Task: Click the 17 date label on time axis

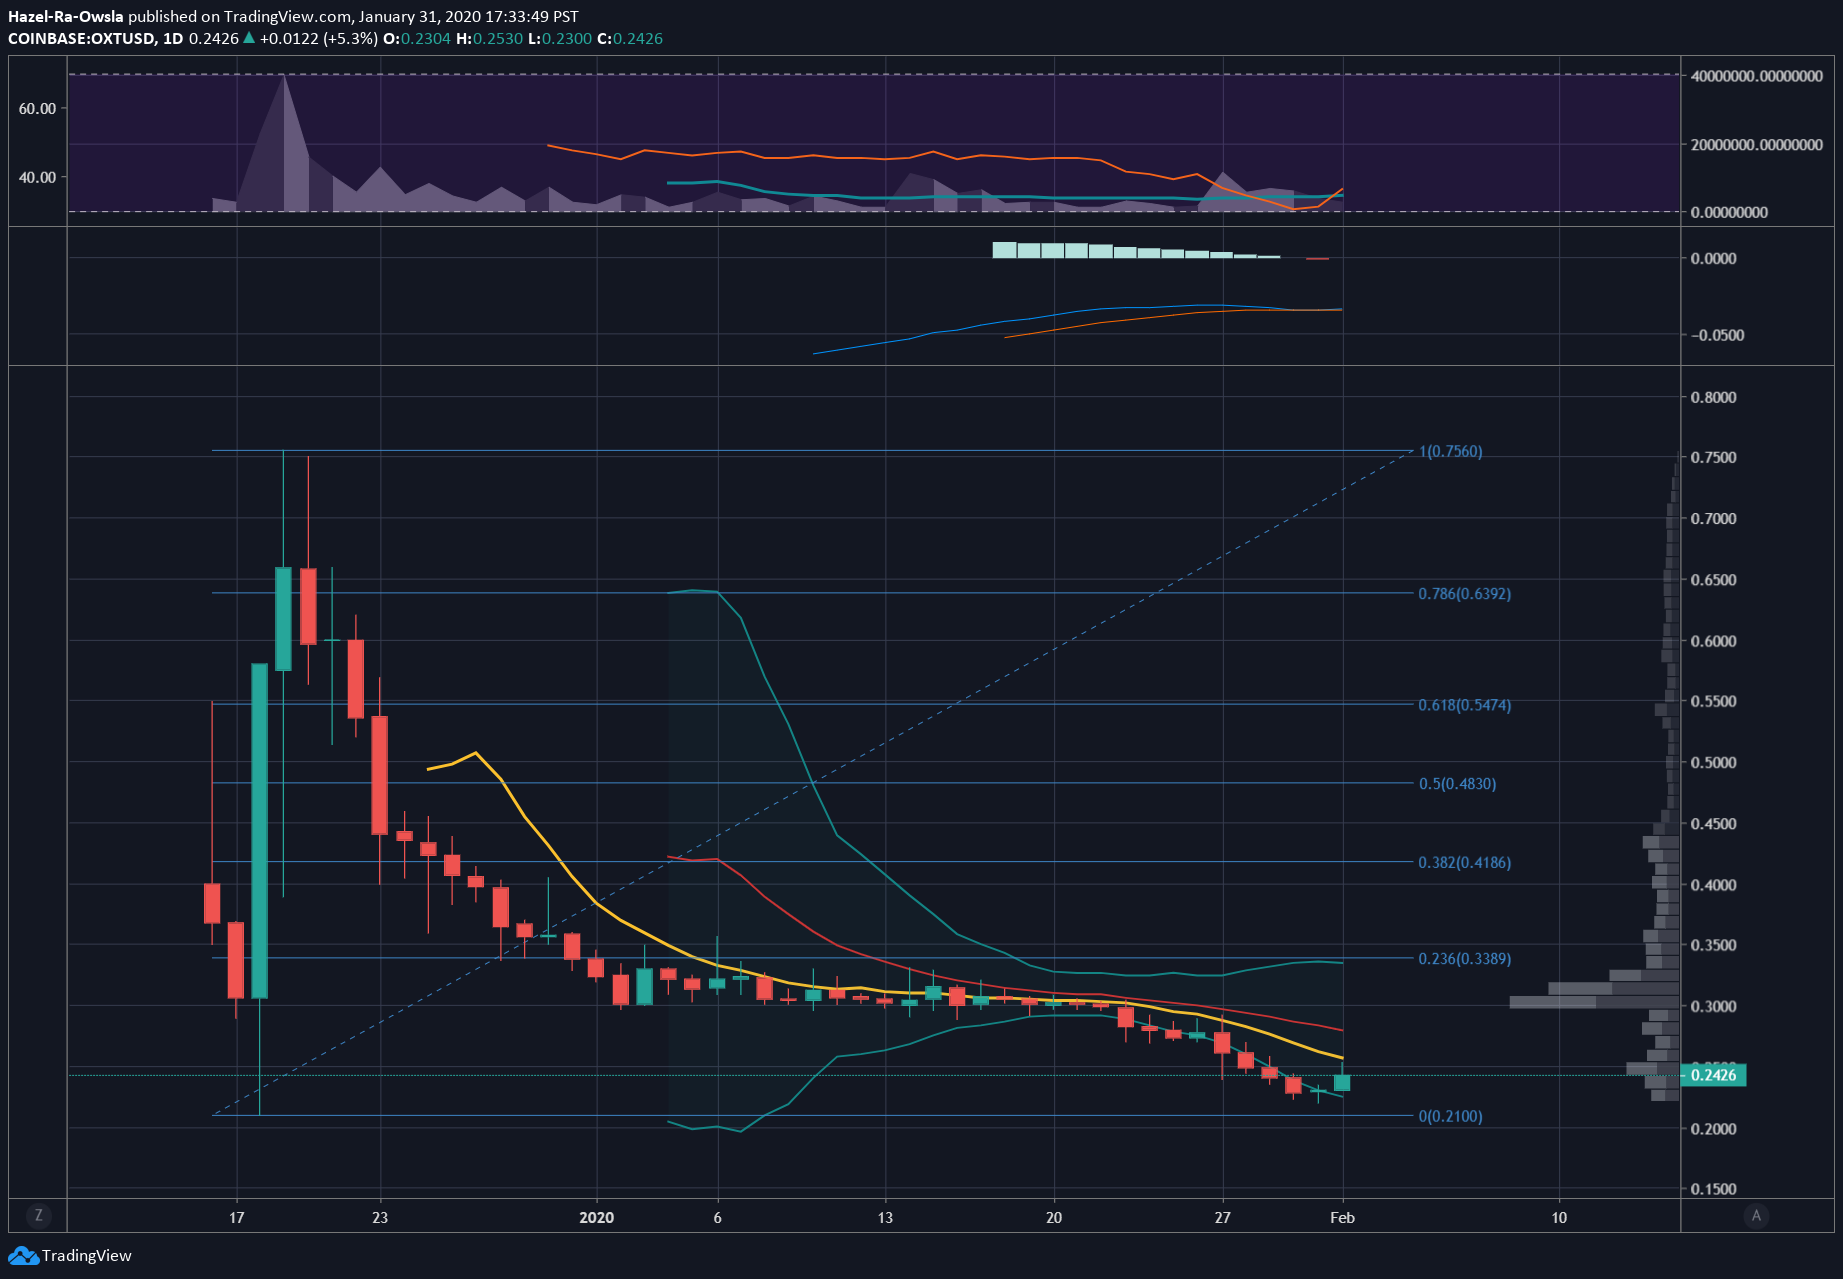Action: pyautogui.click(x=236, y=1217)
